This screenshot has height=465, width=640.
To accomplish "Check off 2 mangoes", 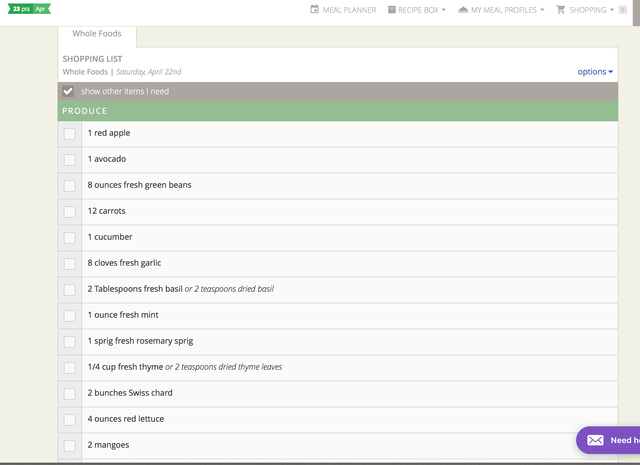I will click(x=70, y=446).
